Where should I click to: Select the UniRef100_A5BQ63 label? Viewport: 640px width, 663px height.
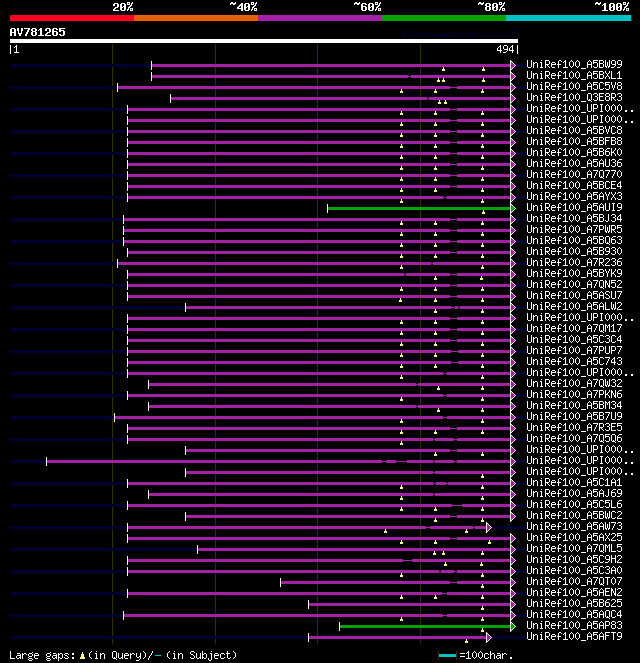point(574,240)
